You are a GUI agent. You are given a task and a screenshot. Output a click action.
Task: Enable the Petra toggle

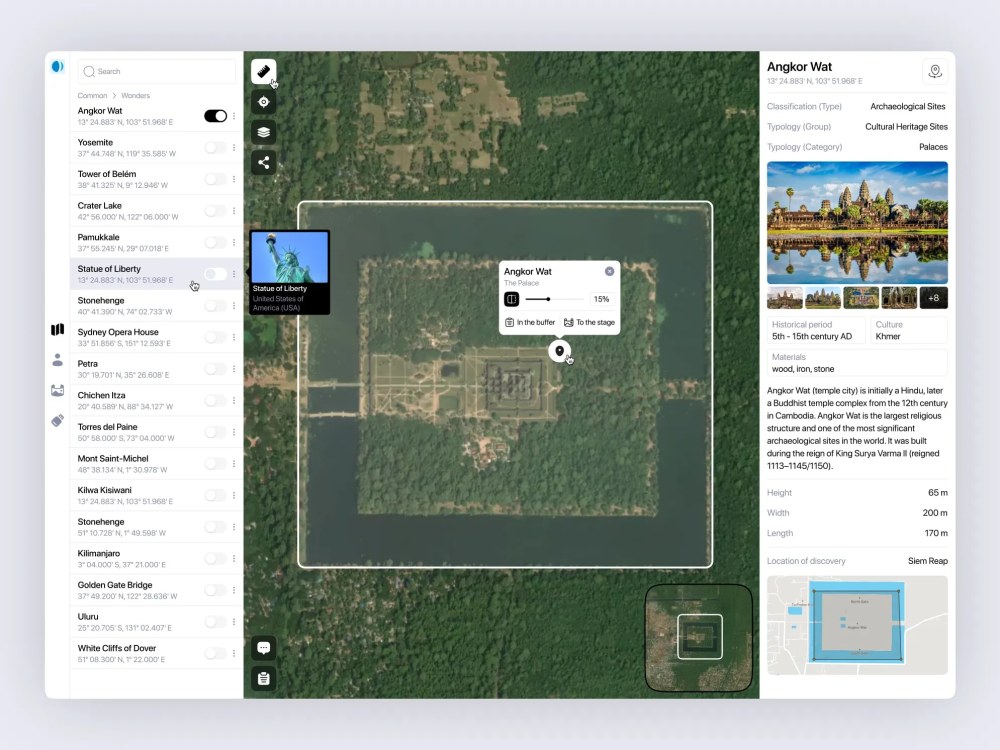216,369
